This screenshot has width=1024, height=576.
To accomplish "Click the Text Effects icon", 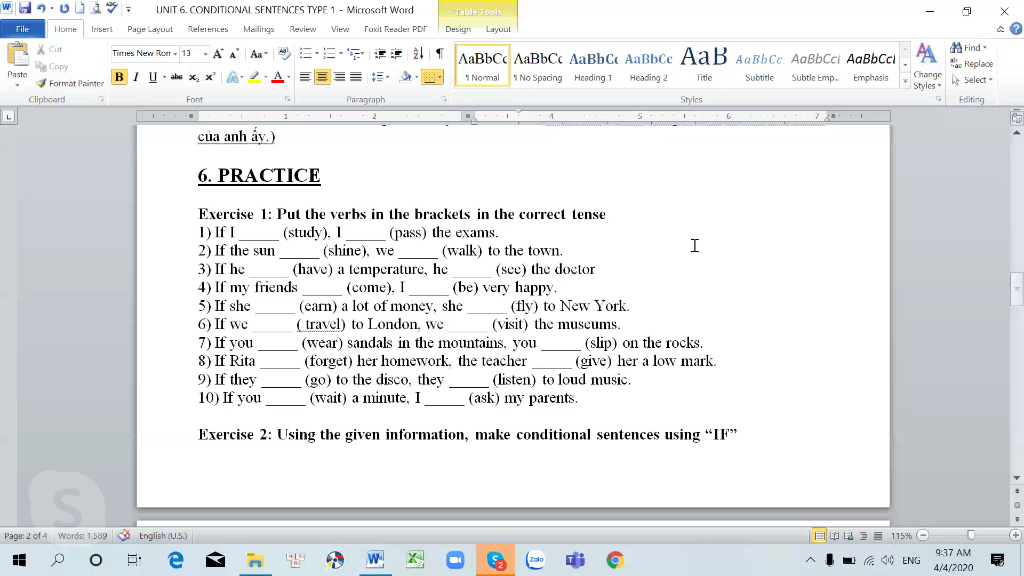I will point(232,77).
